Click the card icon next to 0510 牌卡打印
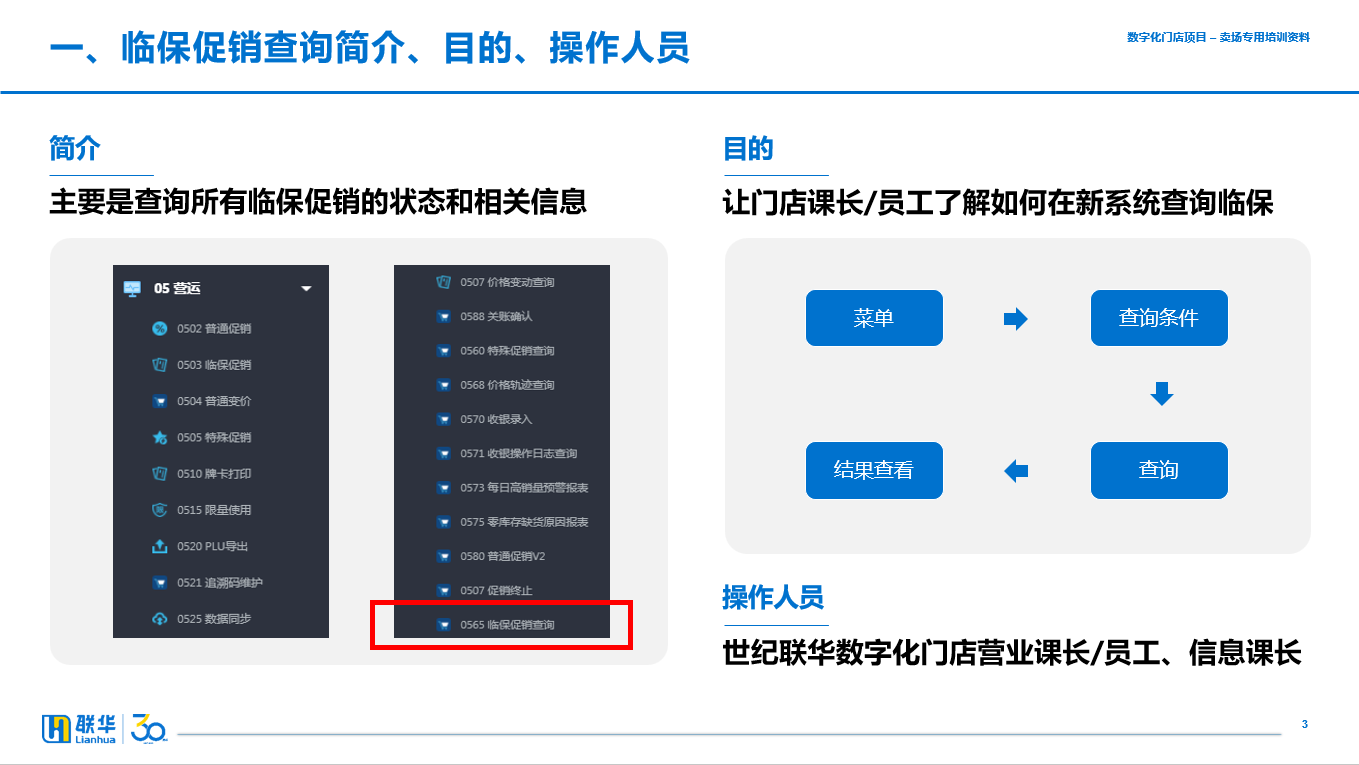 pyautogui.click(x=159, y=474)
